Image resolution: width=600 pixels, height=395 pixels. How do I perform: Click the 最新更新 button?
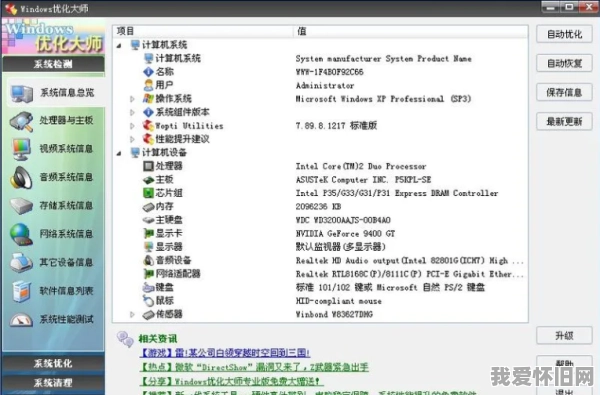[x=564, y=121]
